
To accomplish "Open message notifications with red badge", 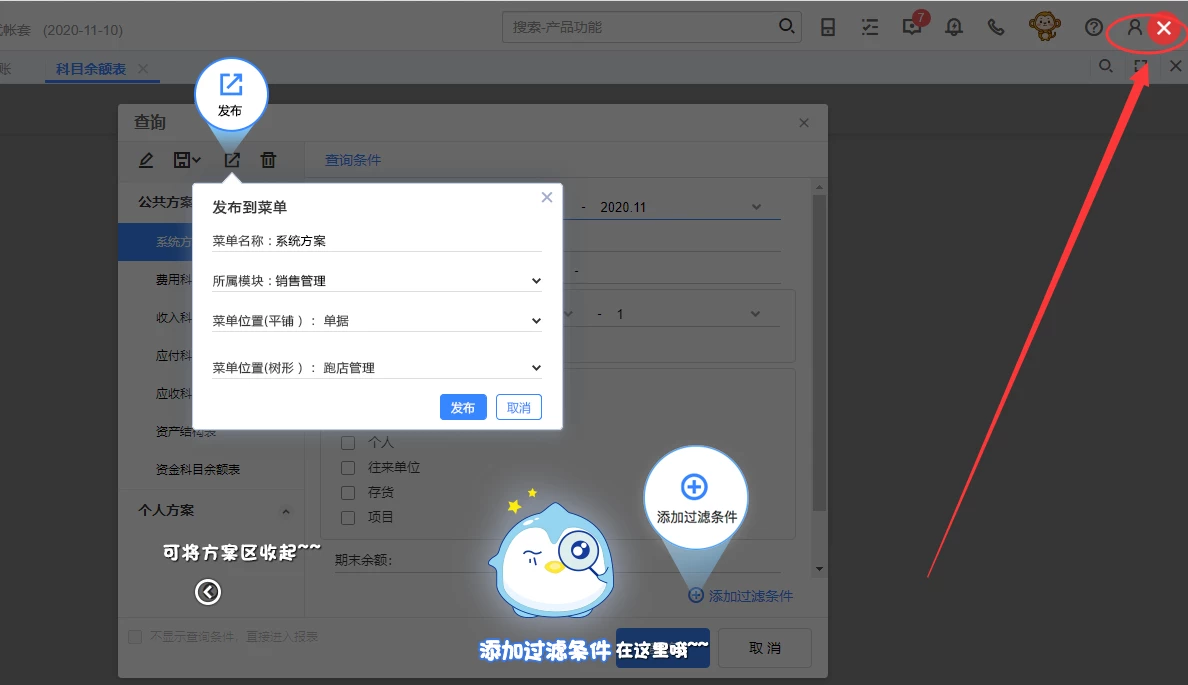I will [912, 27].
